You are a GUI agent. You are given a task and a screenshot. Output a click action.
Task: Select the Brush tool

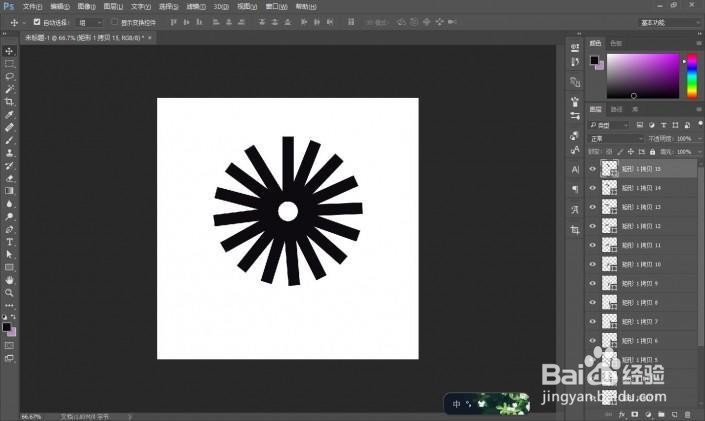point(9,140)
